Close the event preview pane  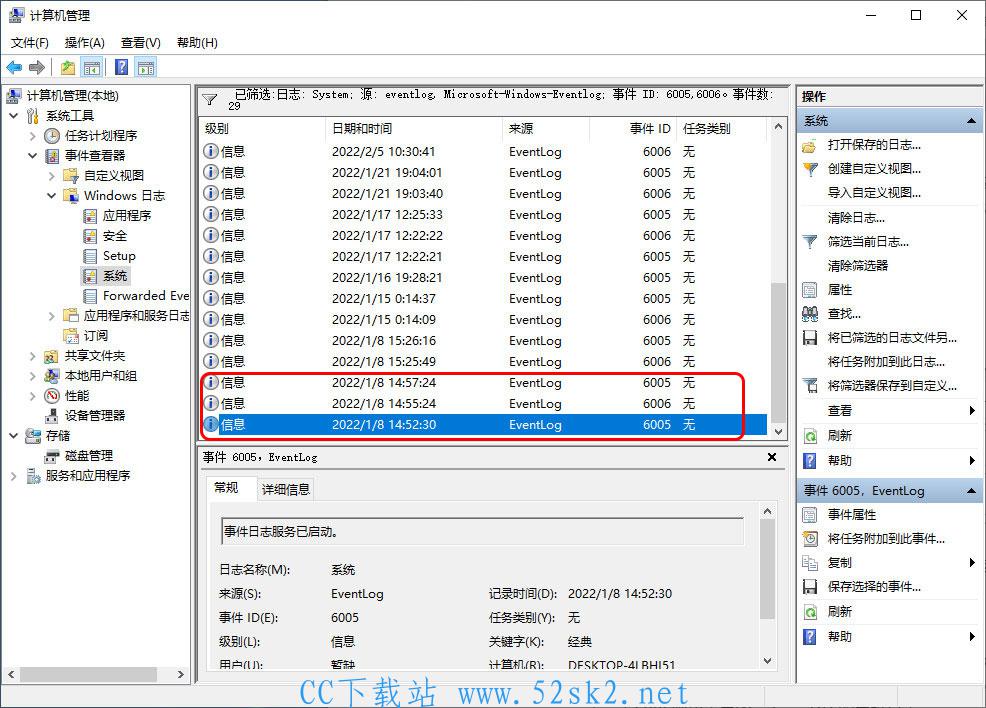click(x=772, y=457)
